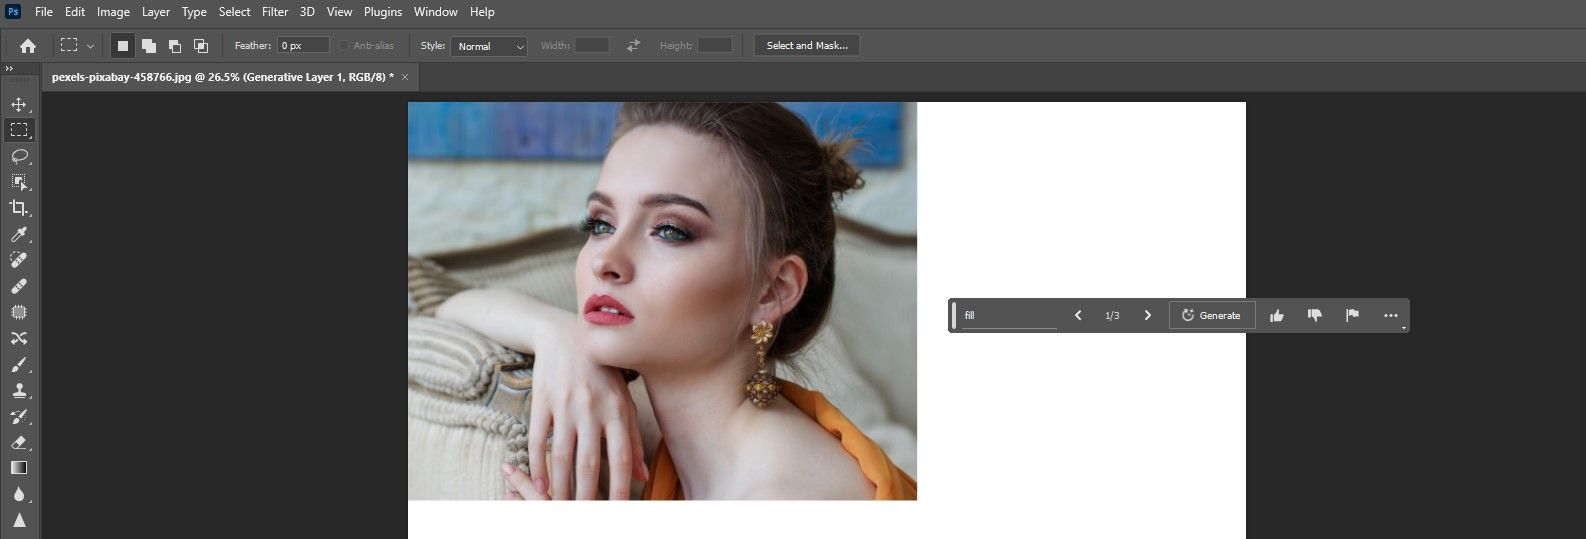The height and width of the screenshot is (539, 1586).
Task: Click the Select and Mask button
Action: [806, 46]
